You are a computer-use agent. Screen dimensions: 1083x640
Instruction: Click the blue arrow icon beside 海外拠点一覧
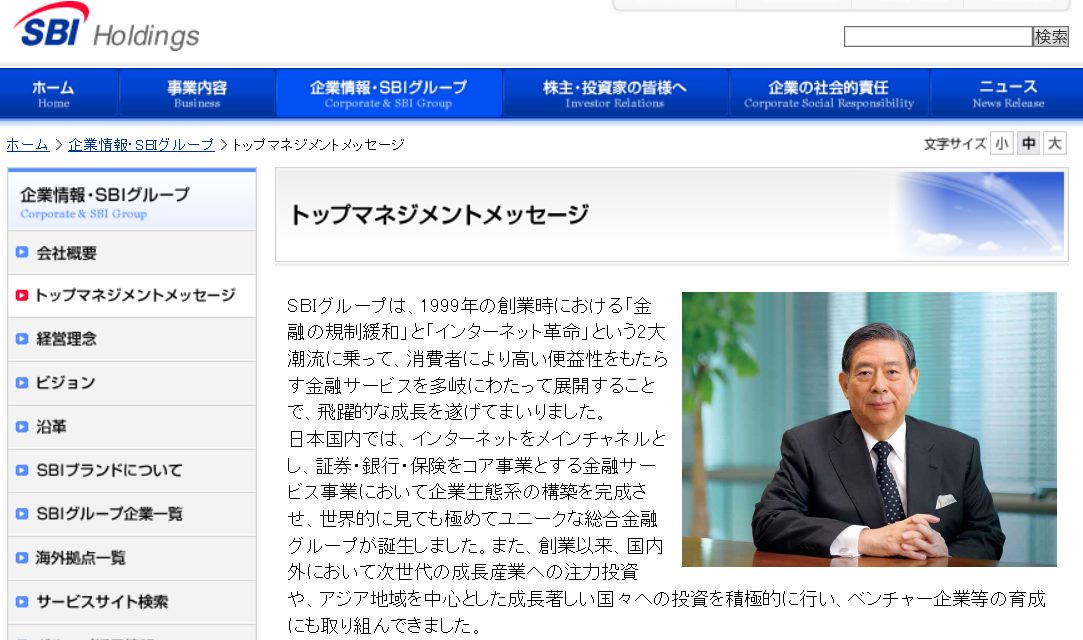pos(22,558)
